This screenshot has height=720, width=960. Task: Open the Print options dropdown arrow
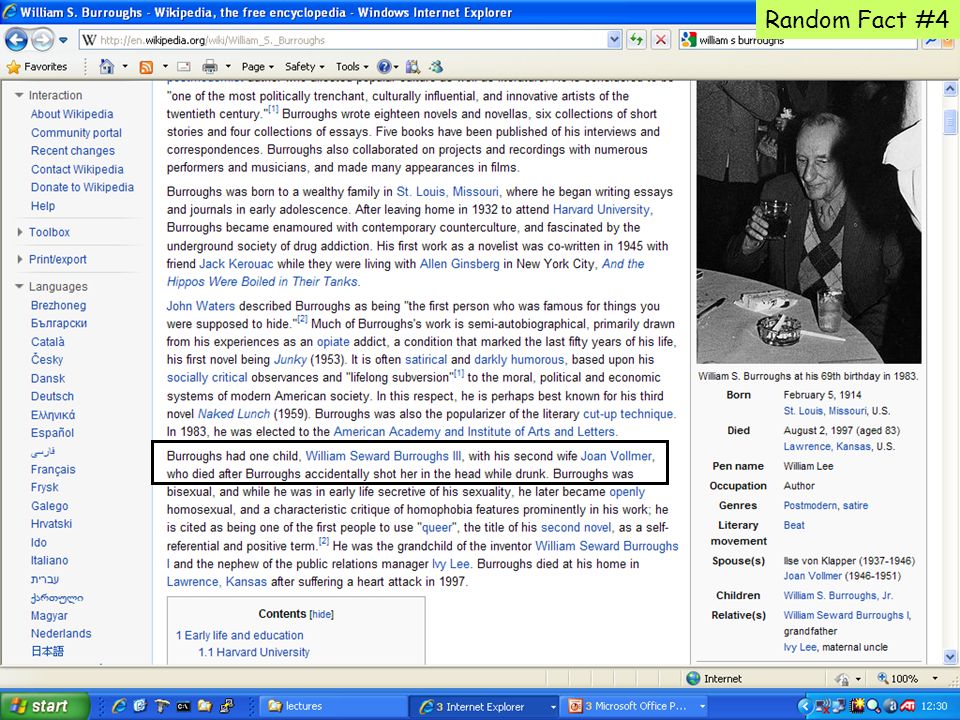point(228,67)
